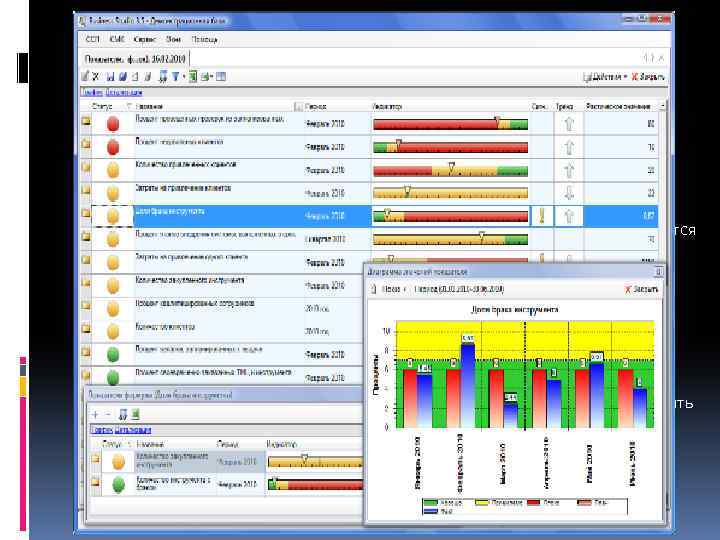This screenshot has height=540, width=720.
Task: Click the График link in main window
Action: pyautogui.click(x=92, y=92)
